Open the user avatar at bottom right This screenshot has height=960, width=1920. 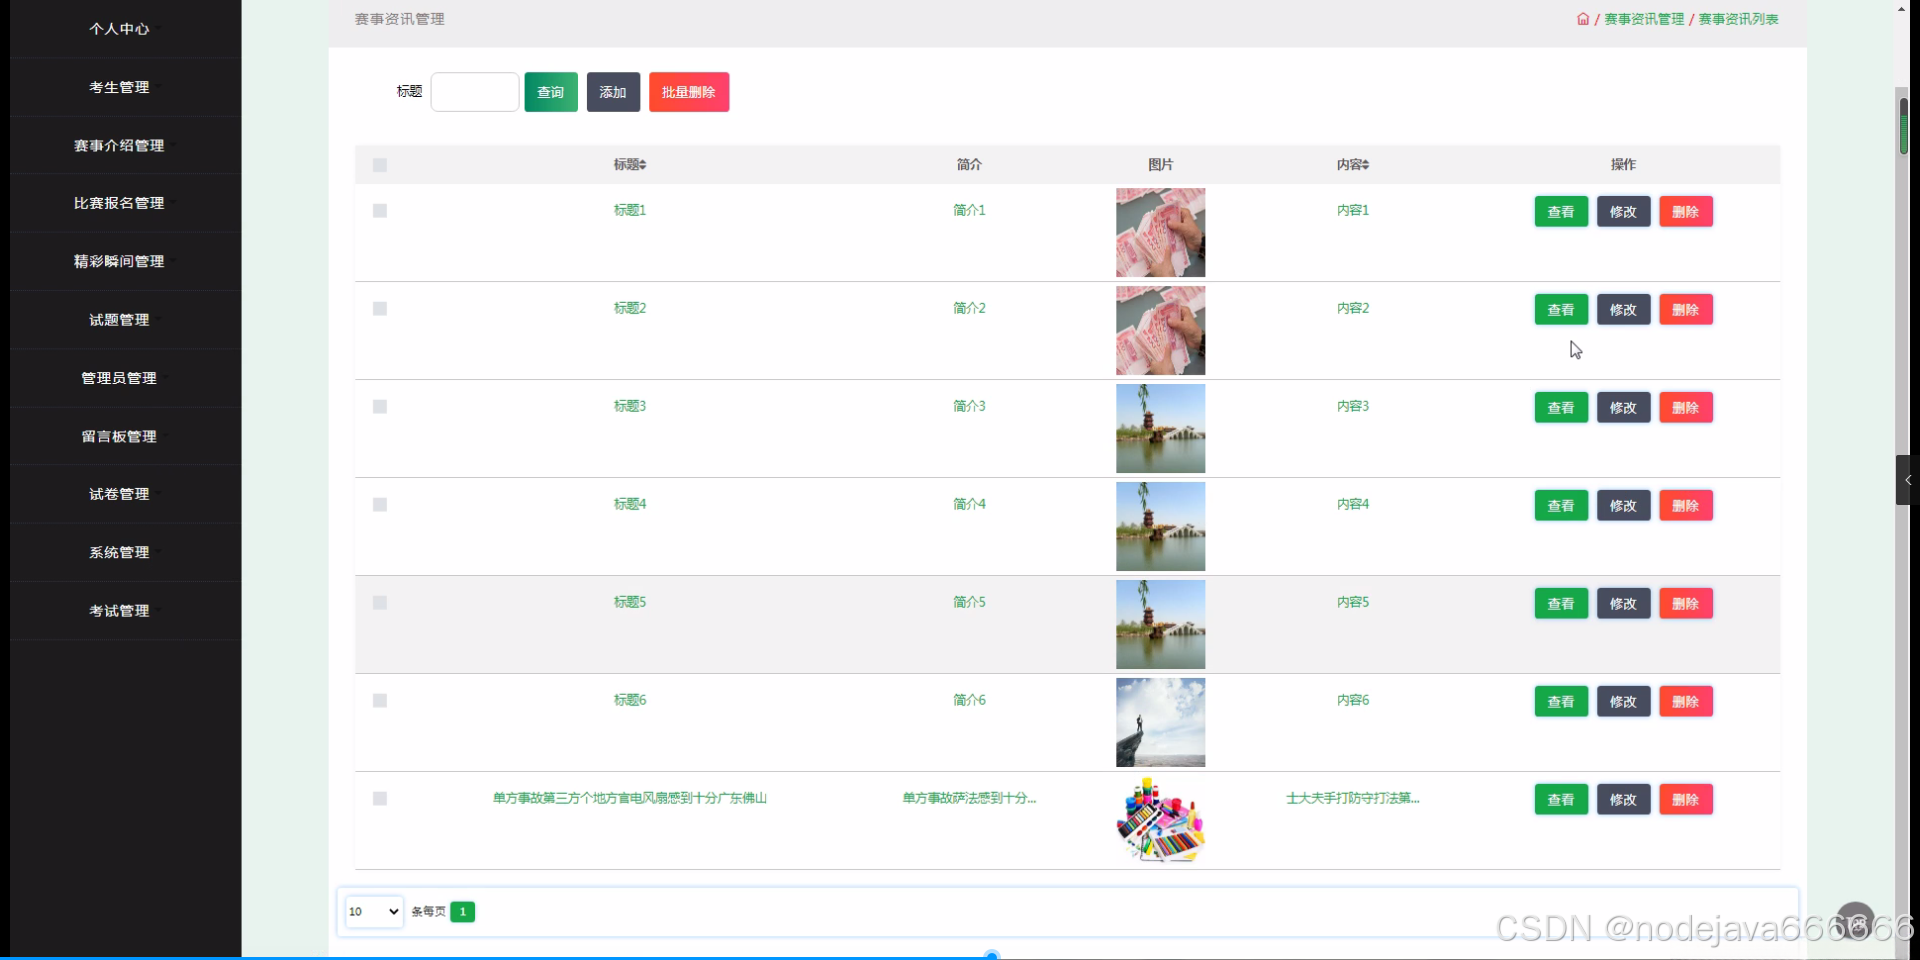pyautogui.click(x=1856, y=918)
